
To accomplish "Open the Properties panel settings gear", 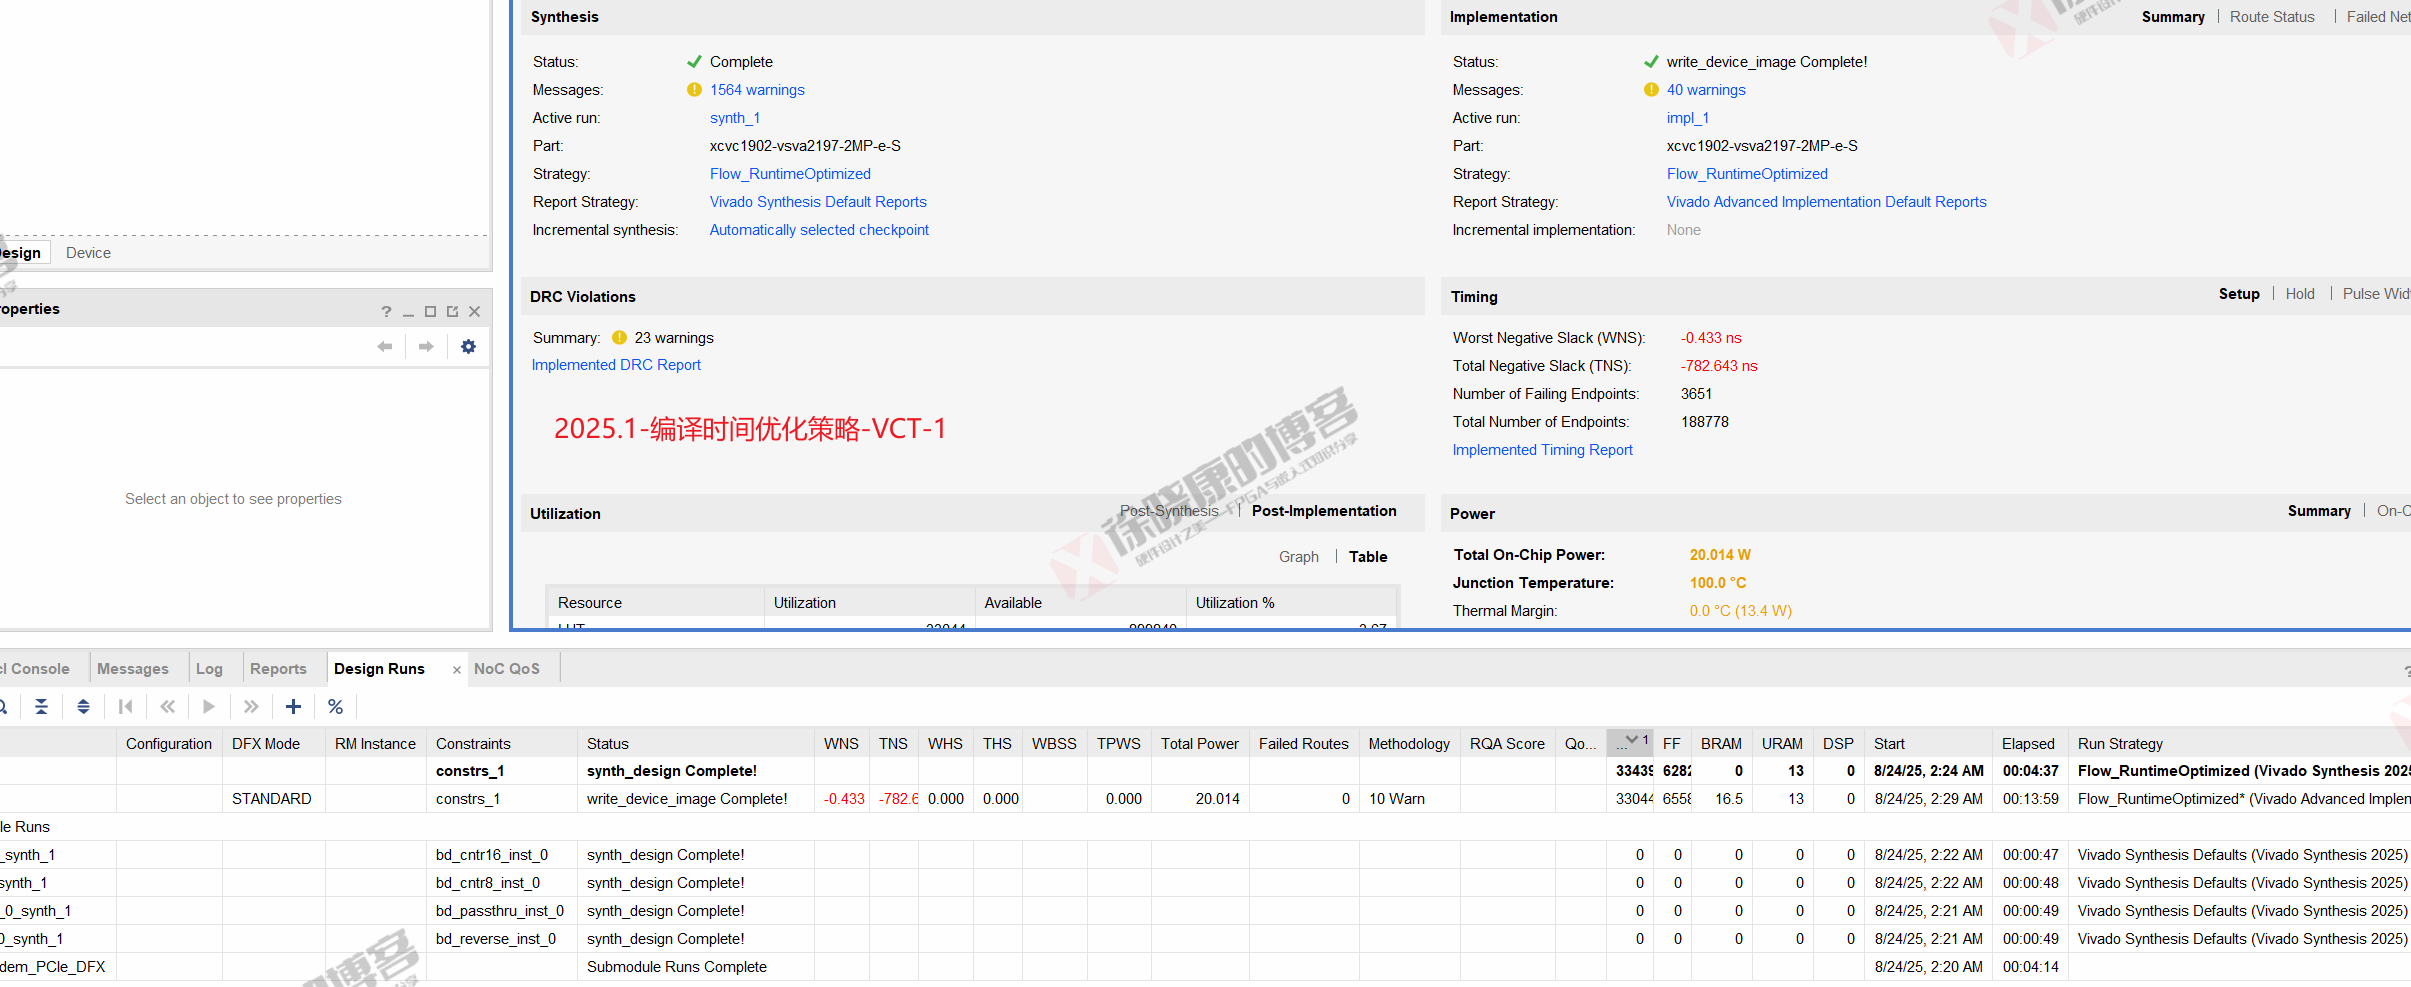I will pos(468,346).
